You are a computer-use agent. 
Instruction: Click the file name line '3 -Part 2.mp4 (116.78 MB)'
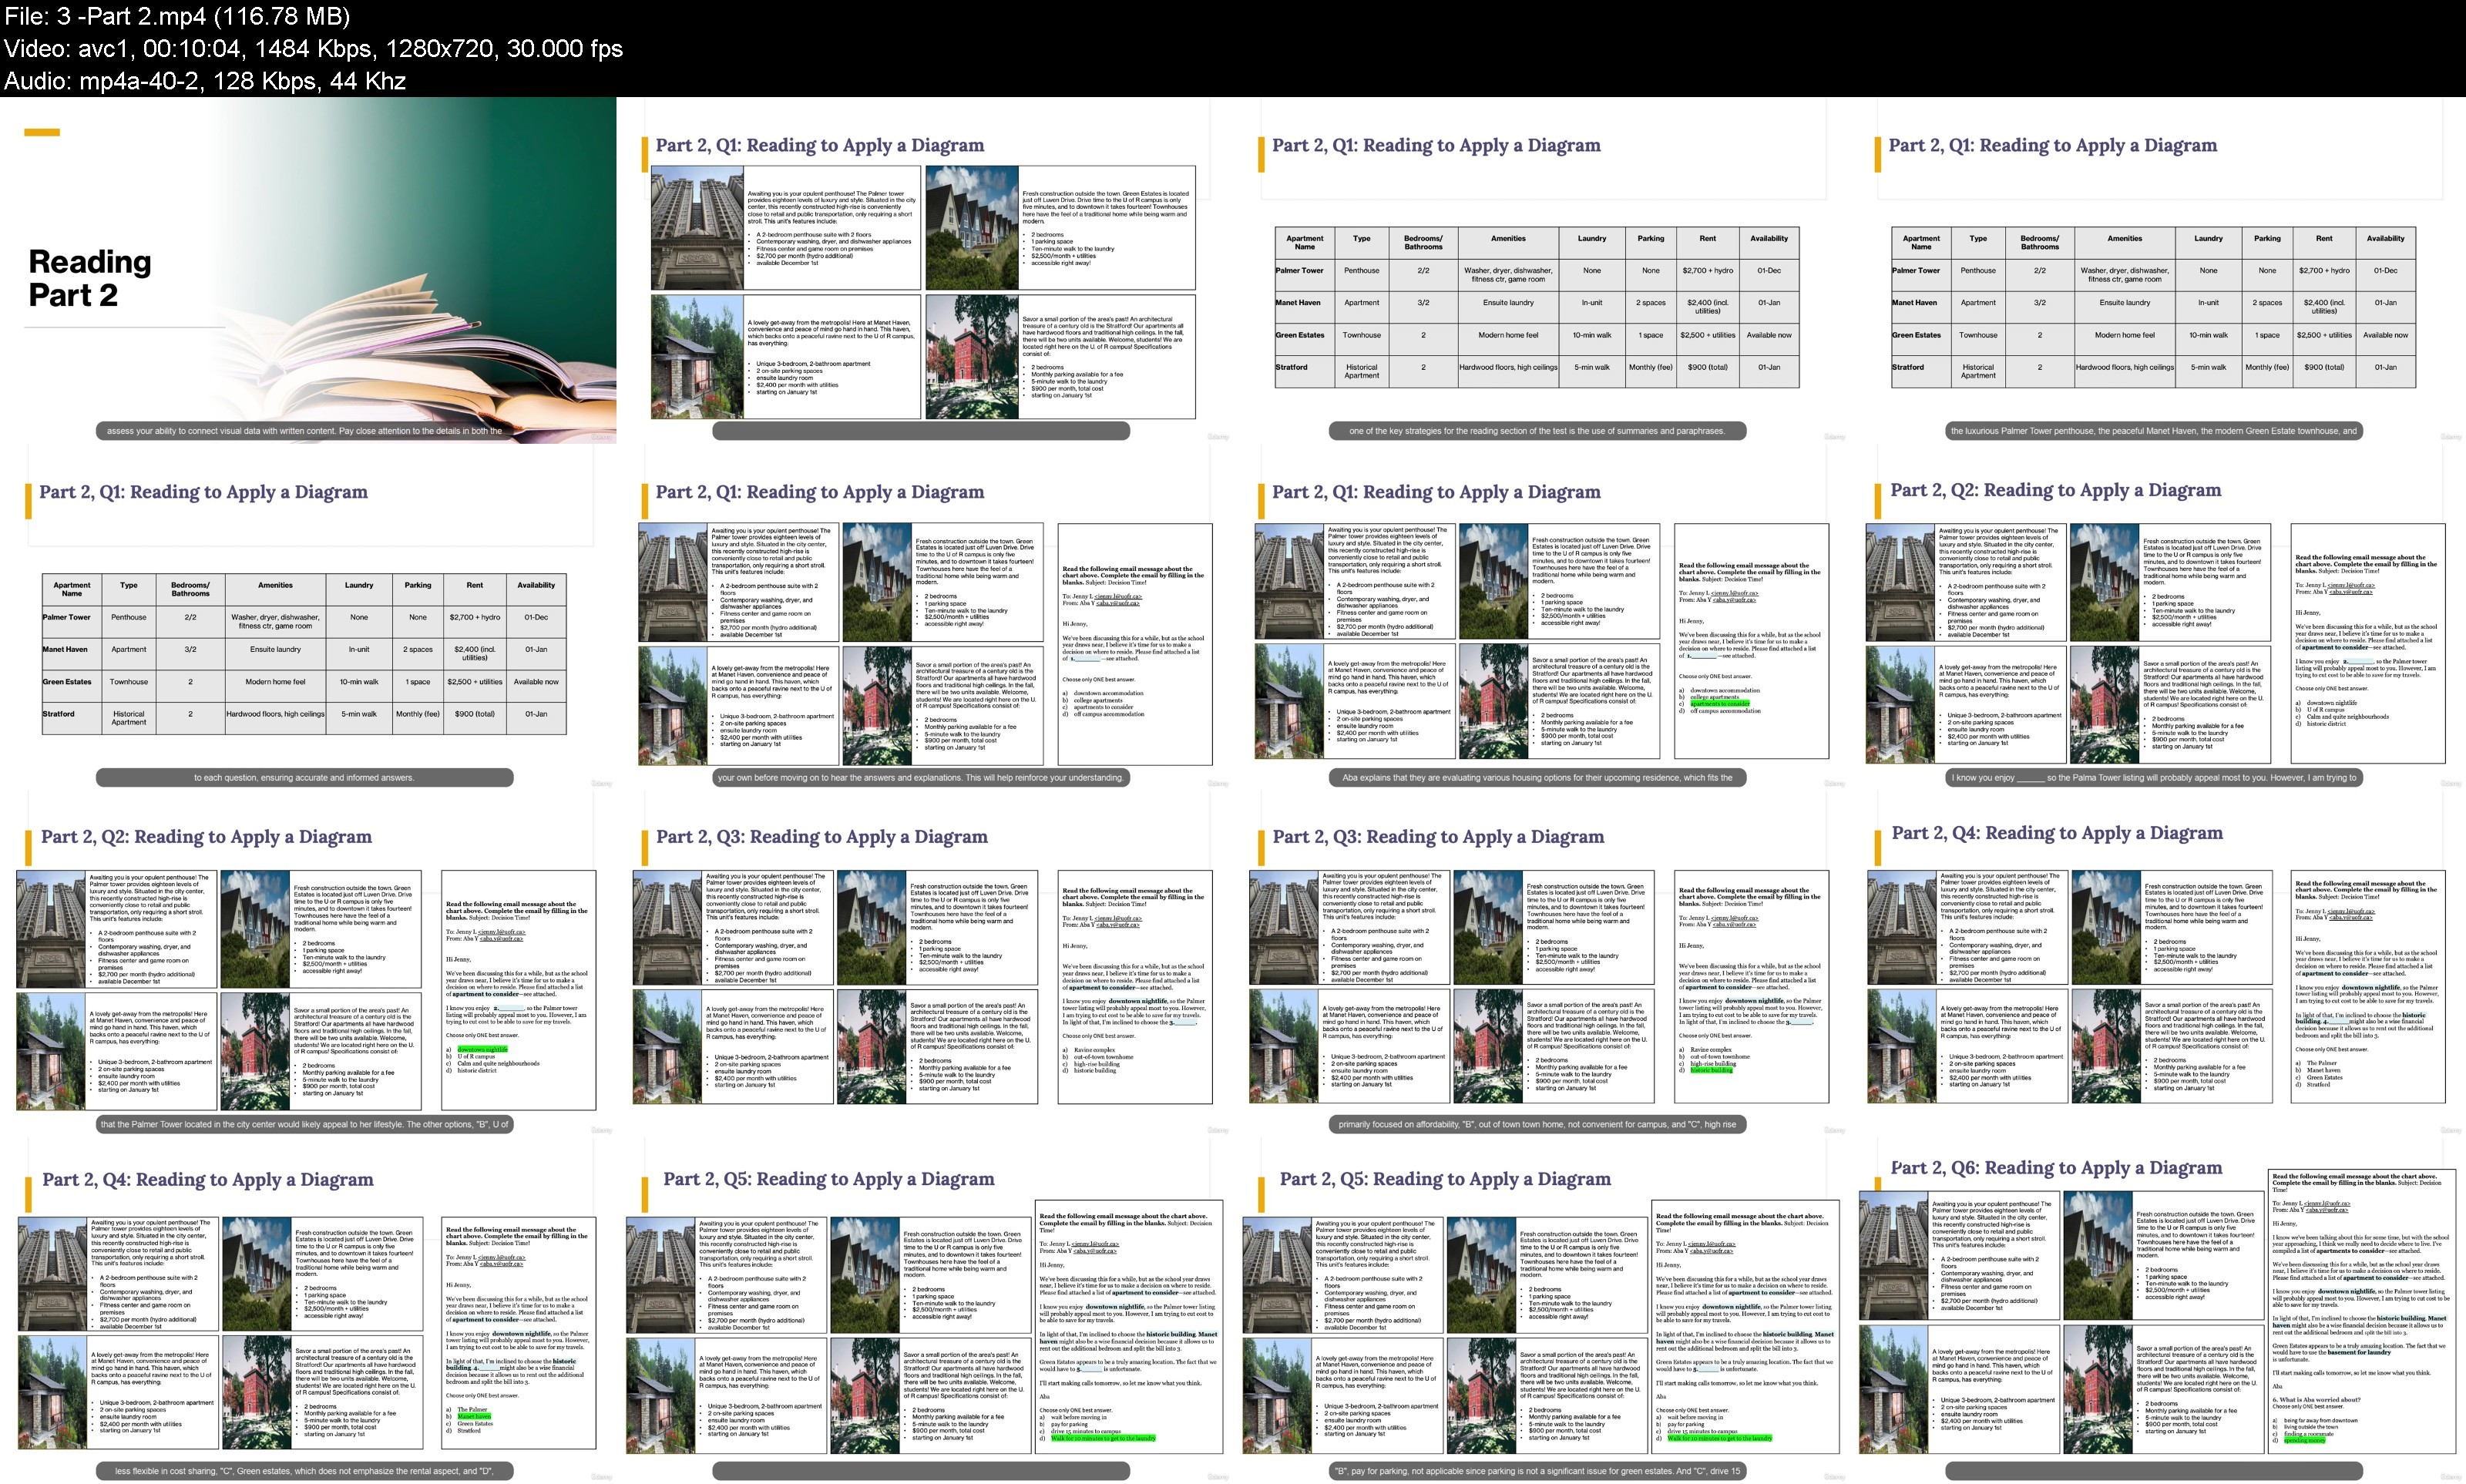(x=177, y=16)
